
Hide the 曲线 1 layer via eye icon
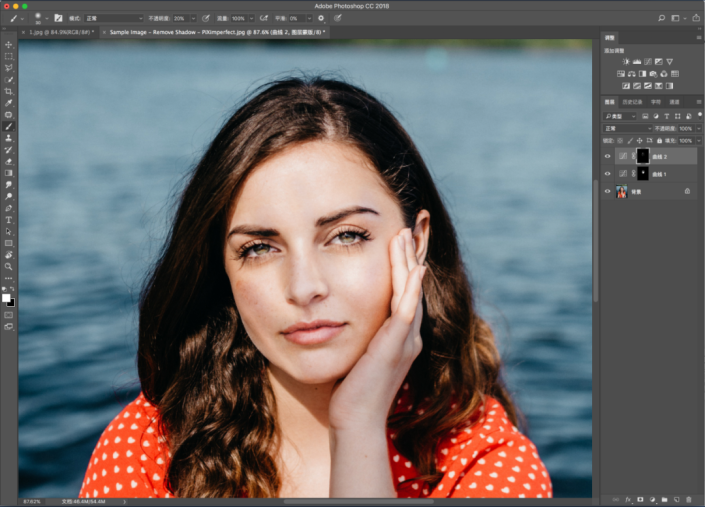608,174
